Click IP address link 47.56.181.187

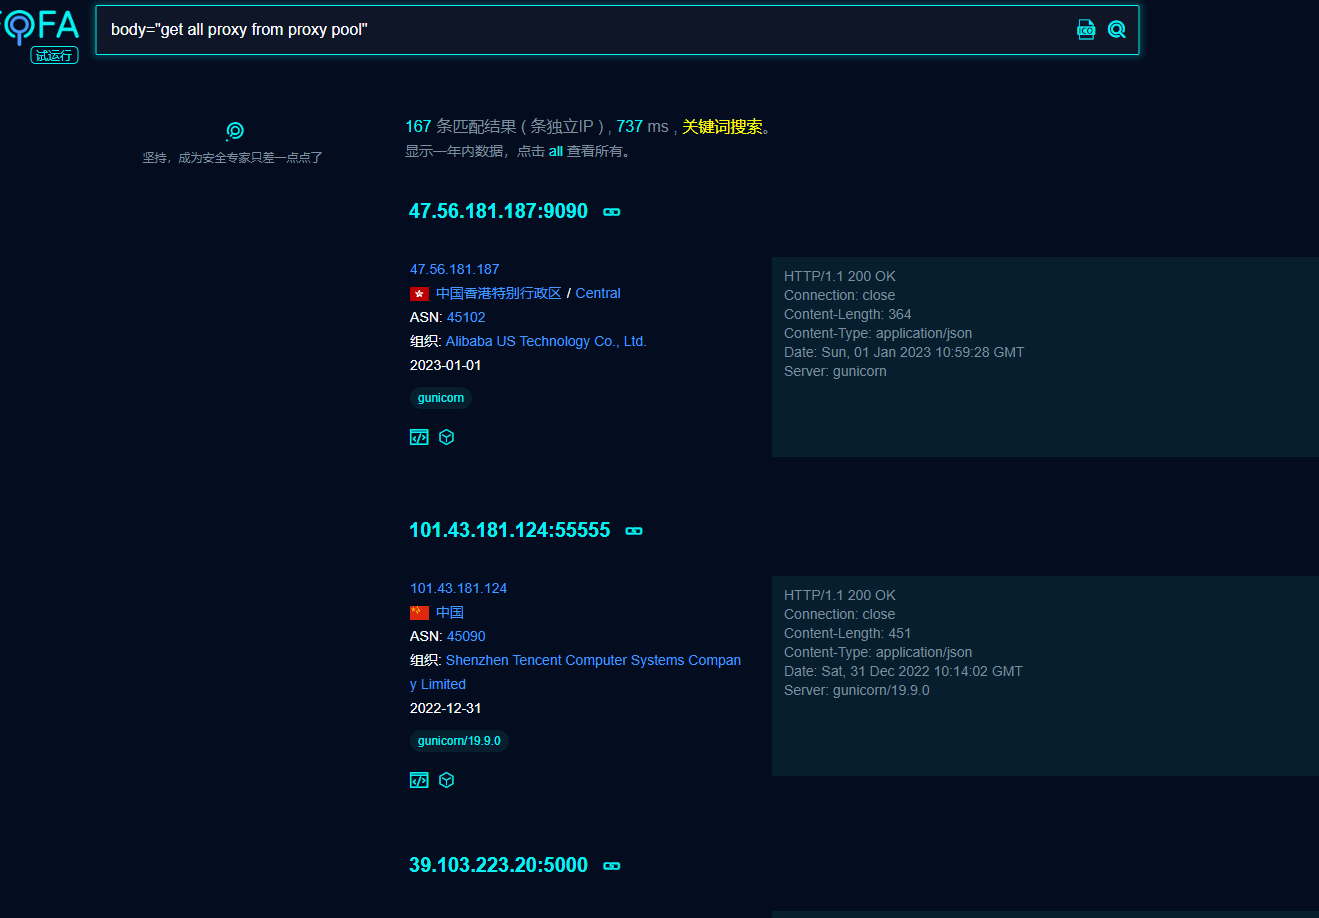[454, 269]
